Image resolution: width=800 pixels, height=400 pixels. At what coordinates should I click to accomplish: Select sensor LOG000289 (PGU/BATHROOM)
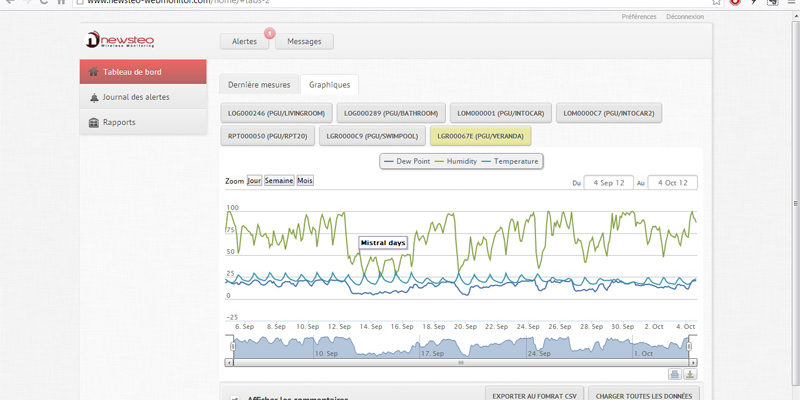coord(391,113)
